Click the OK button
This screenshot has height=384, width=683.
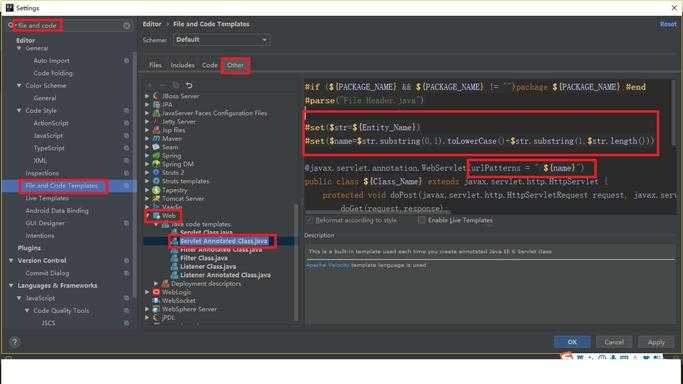572,342
